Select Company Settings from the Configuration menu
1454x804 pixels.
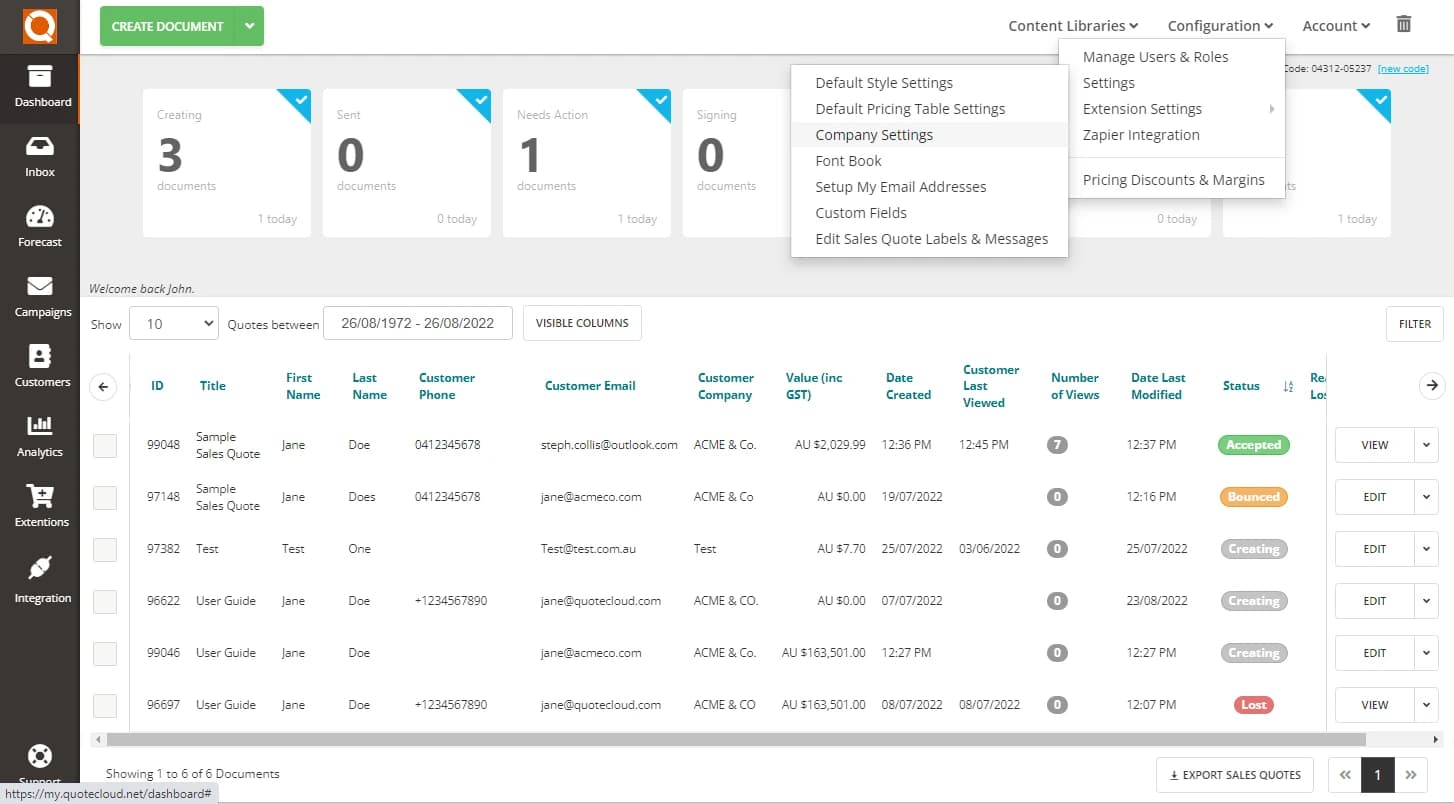pyautogui.click(x=874, y=134)
